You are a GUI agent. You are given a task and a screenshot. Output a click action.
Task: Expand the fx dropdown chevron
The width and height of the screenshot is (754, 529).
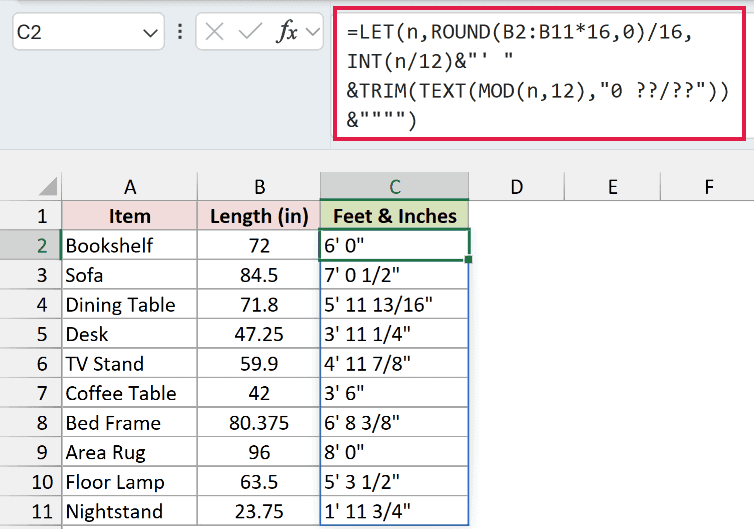313,32
